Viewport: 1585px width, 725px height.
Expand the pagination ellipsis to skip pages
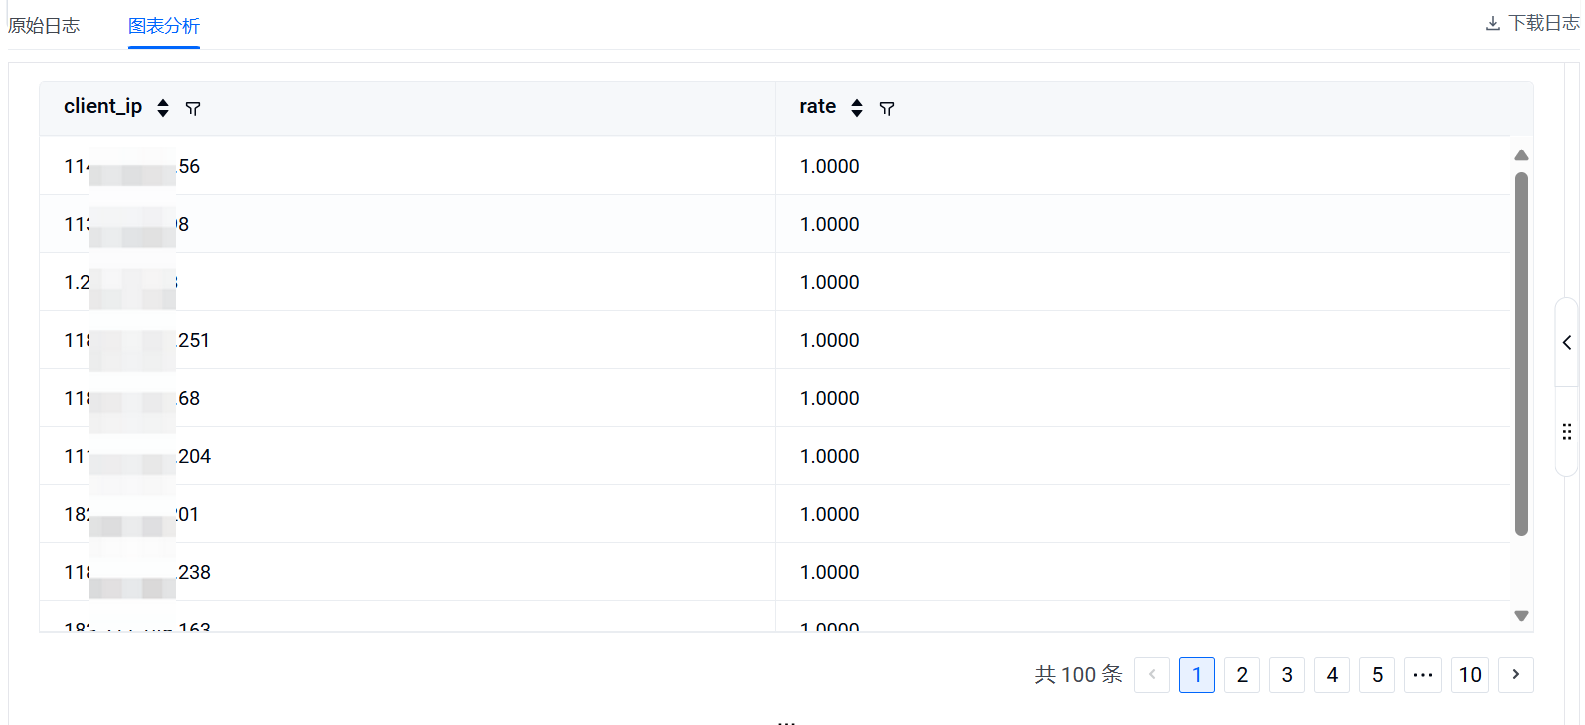(x=1423, y=675)
